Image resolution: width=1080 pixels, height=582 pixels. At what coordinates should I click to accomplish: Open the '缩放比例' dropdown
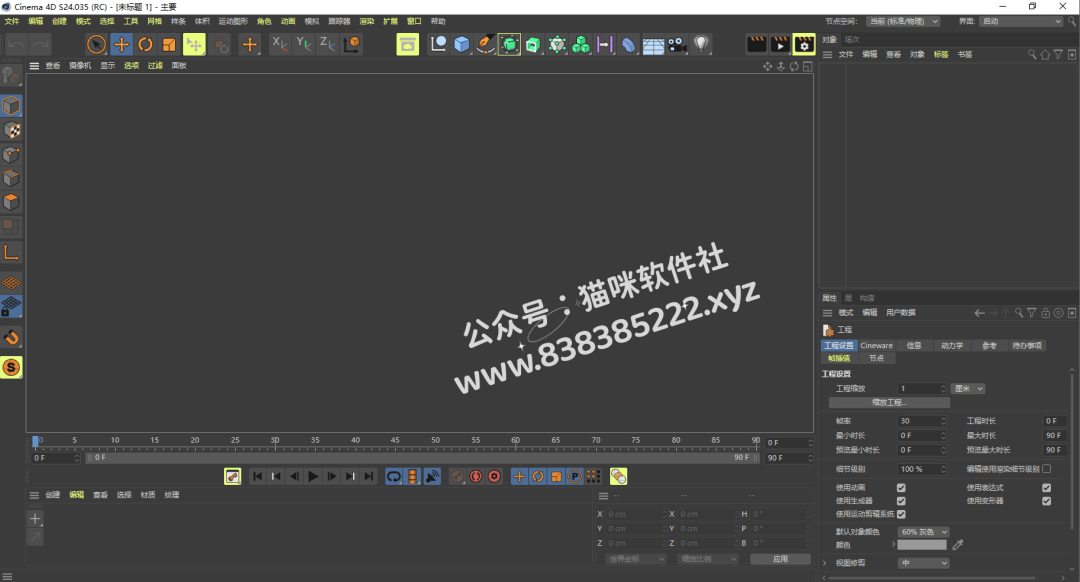[x=708, y=559]
